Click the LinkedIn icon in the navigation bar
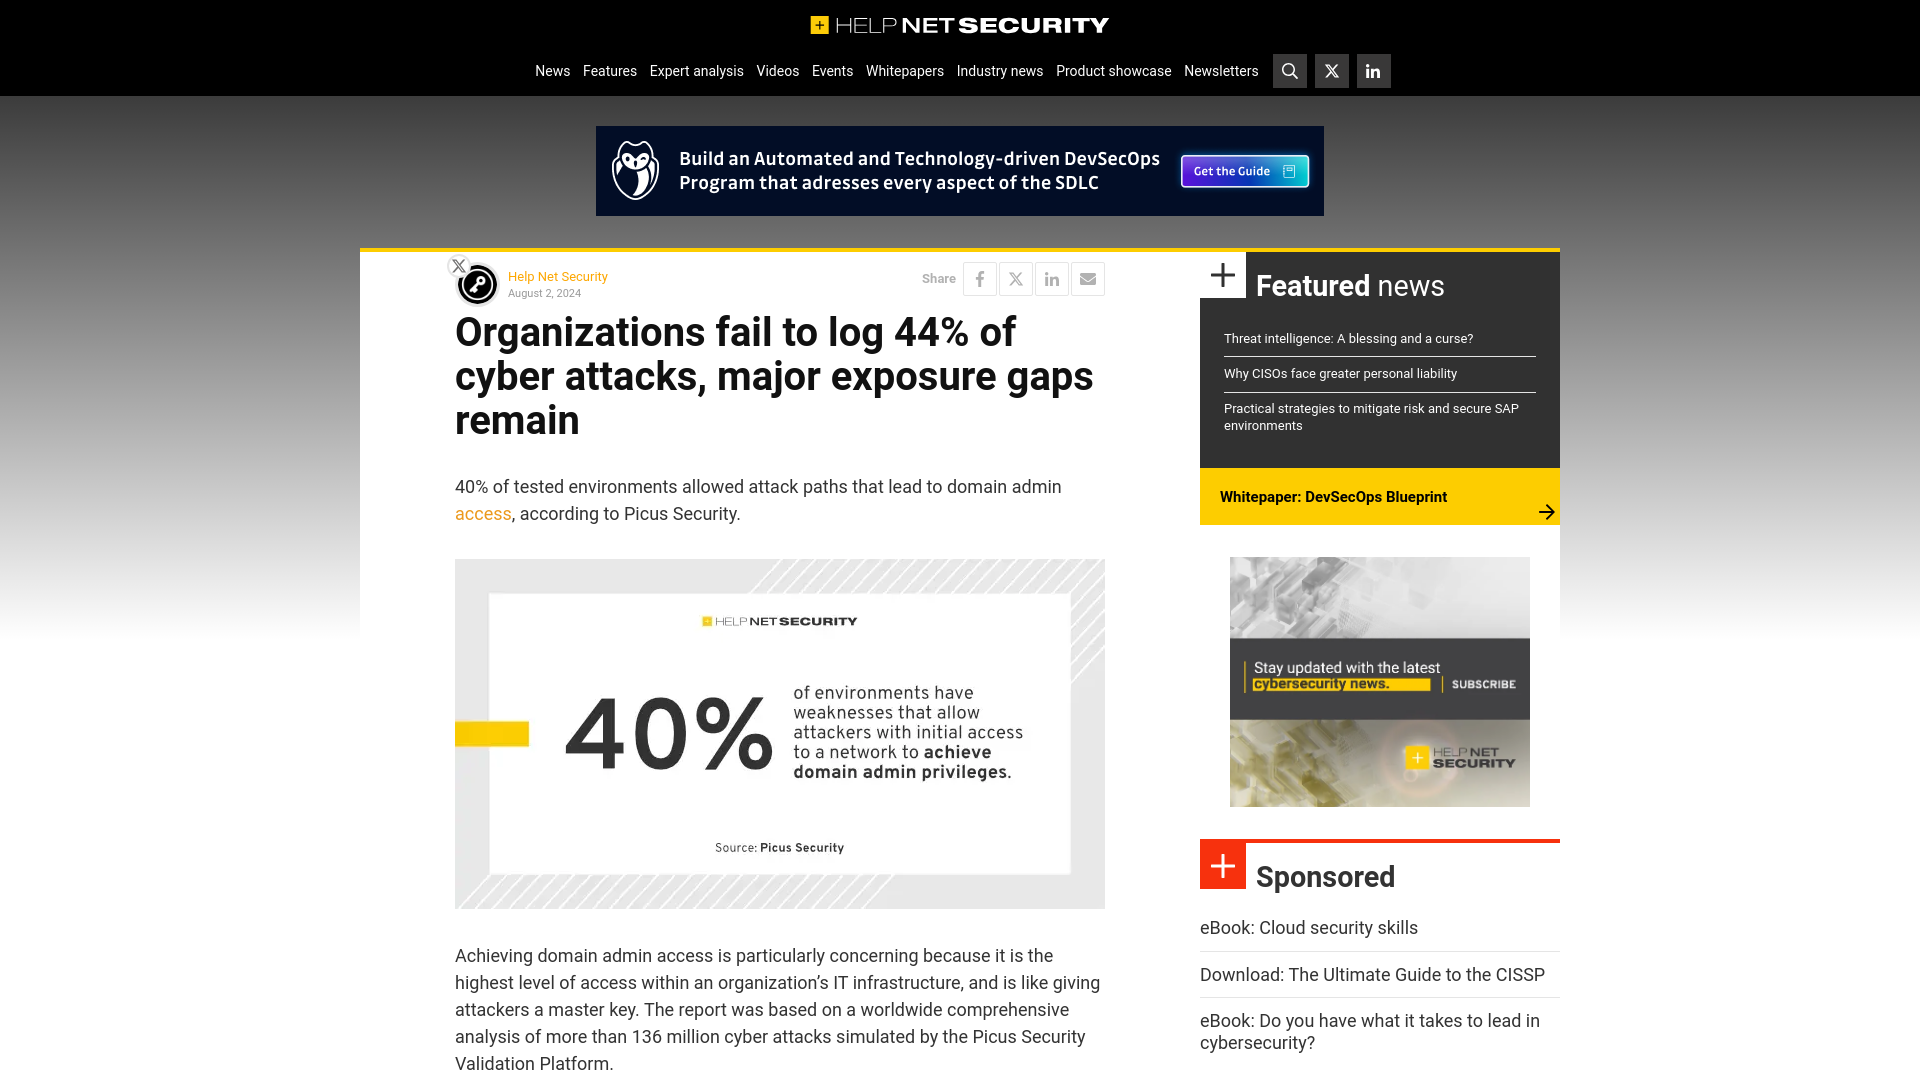Viewport: 1920px width, 1080px height. pyautogui.click(x=1373, y=71)
